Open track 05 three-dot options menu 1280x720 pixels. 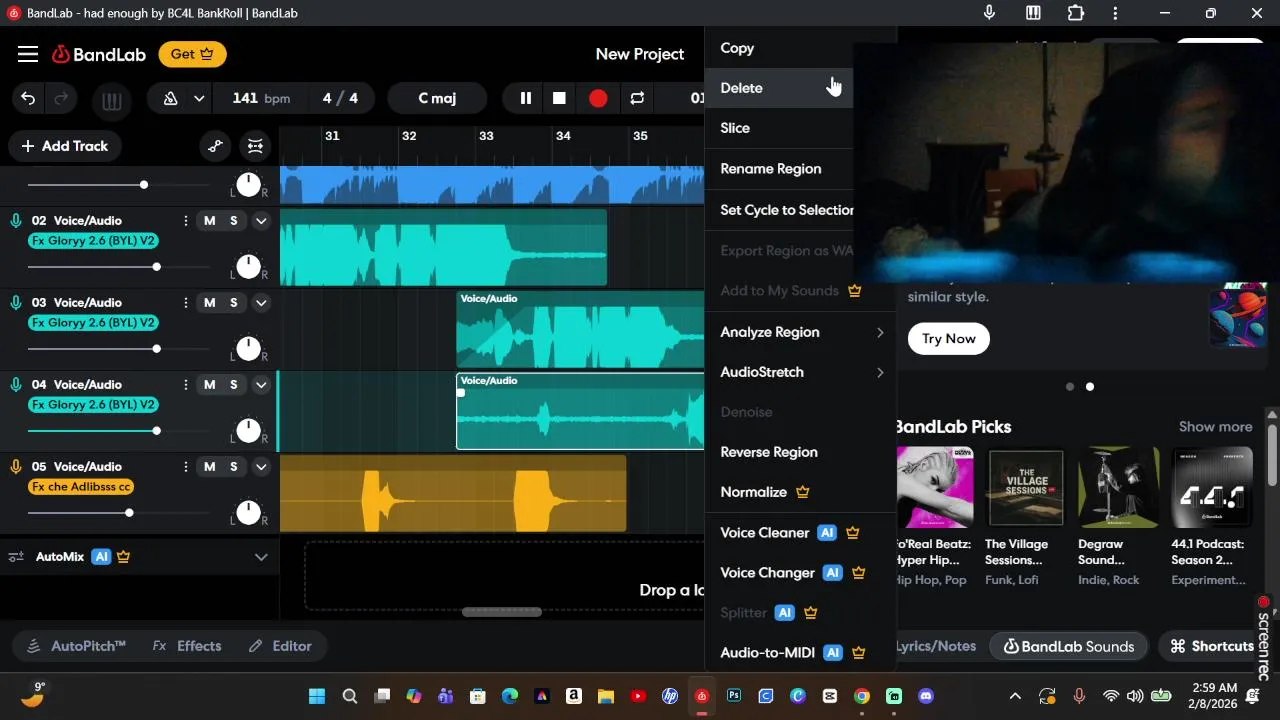[185, 467]
